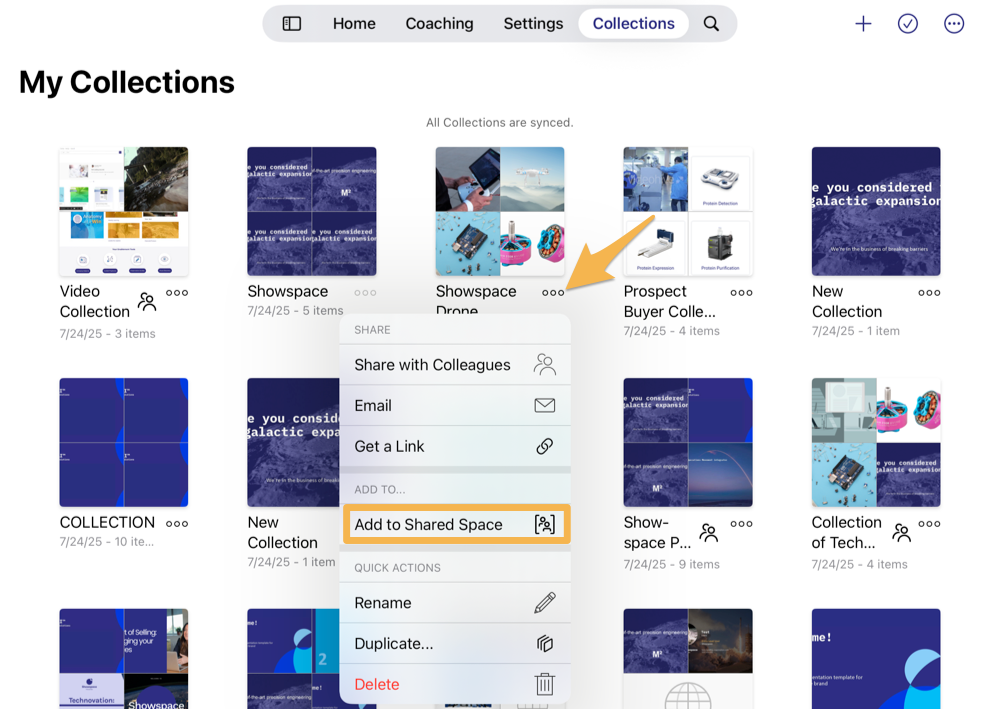1000x709 pixels.
Task: Select Share with Colleagues
Action: [x=432, y=365]
